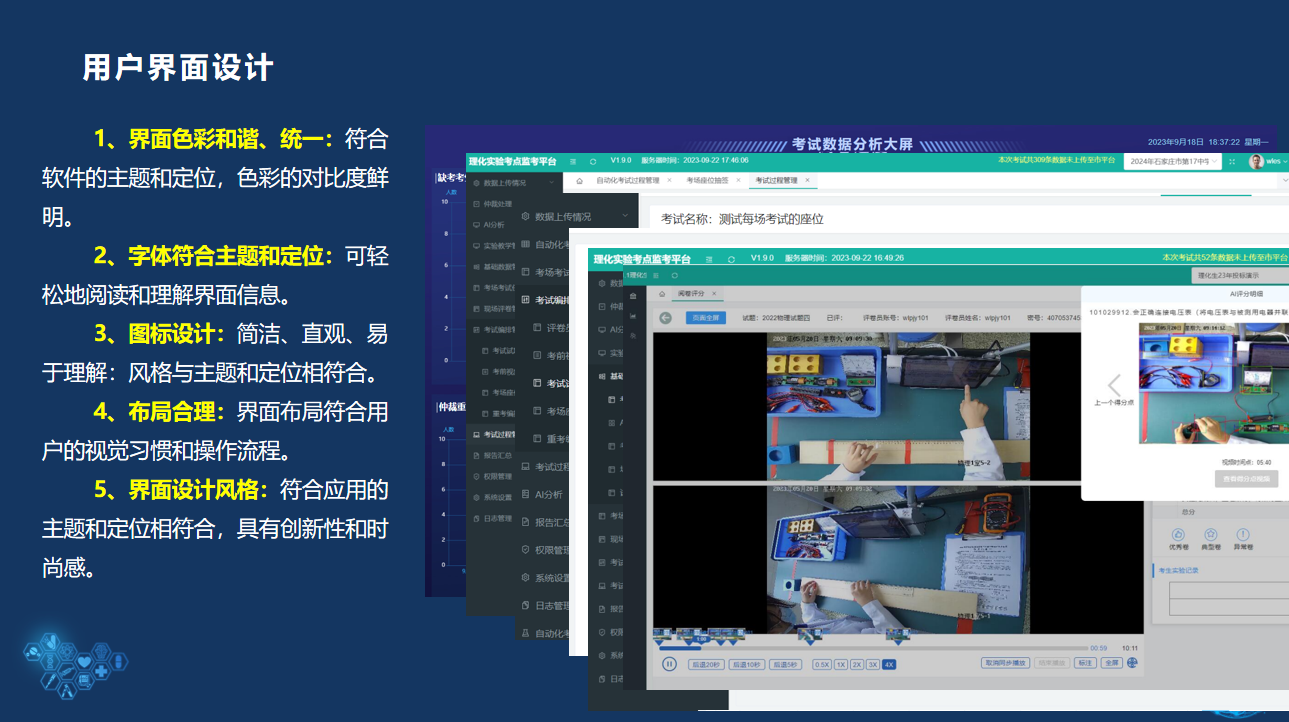Pause the exam video playback
Screen dimensions: 1289x722
tap(668, 664)
